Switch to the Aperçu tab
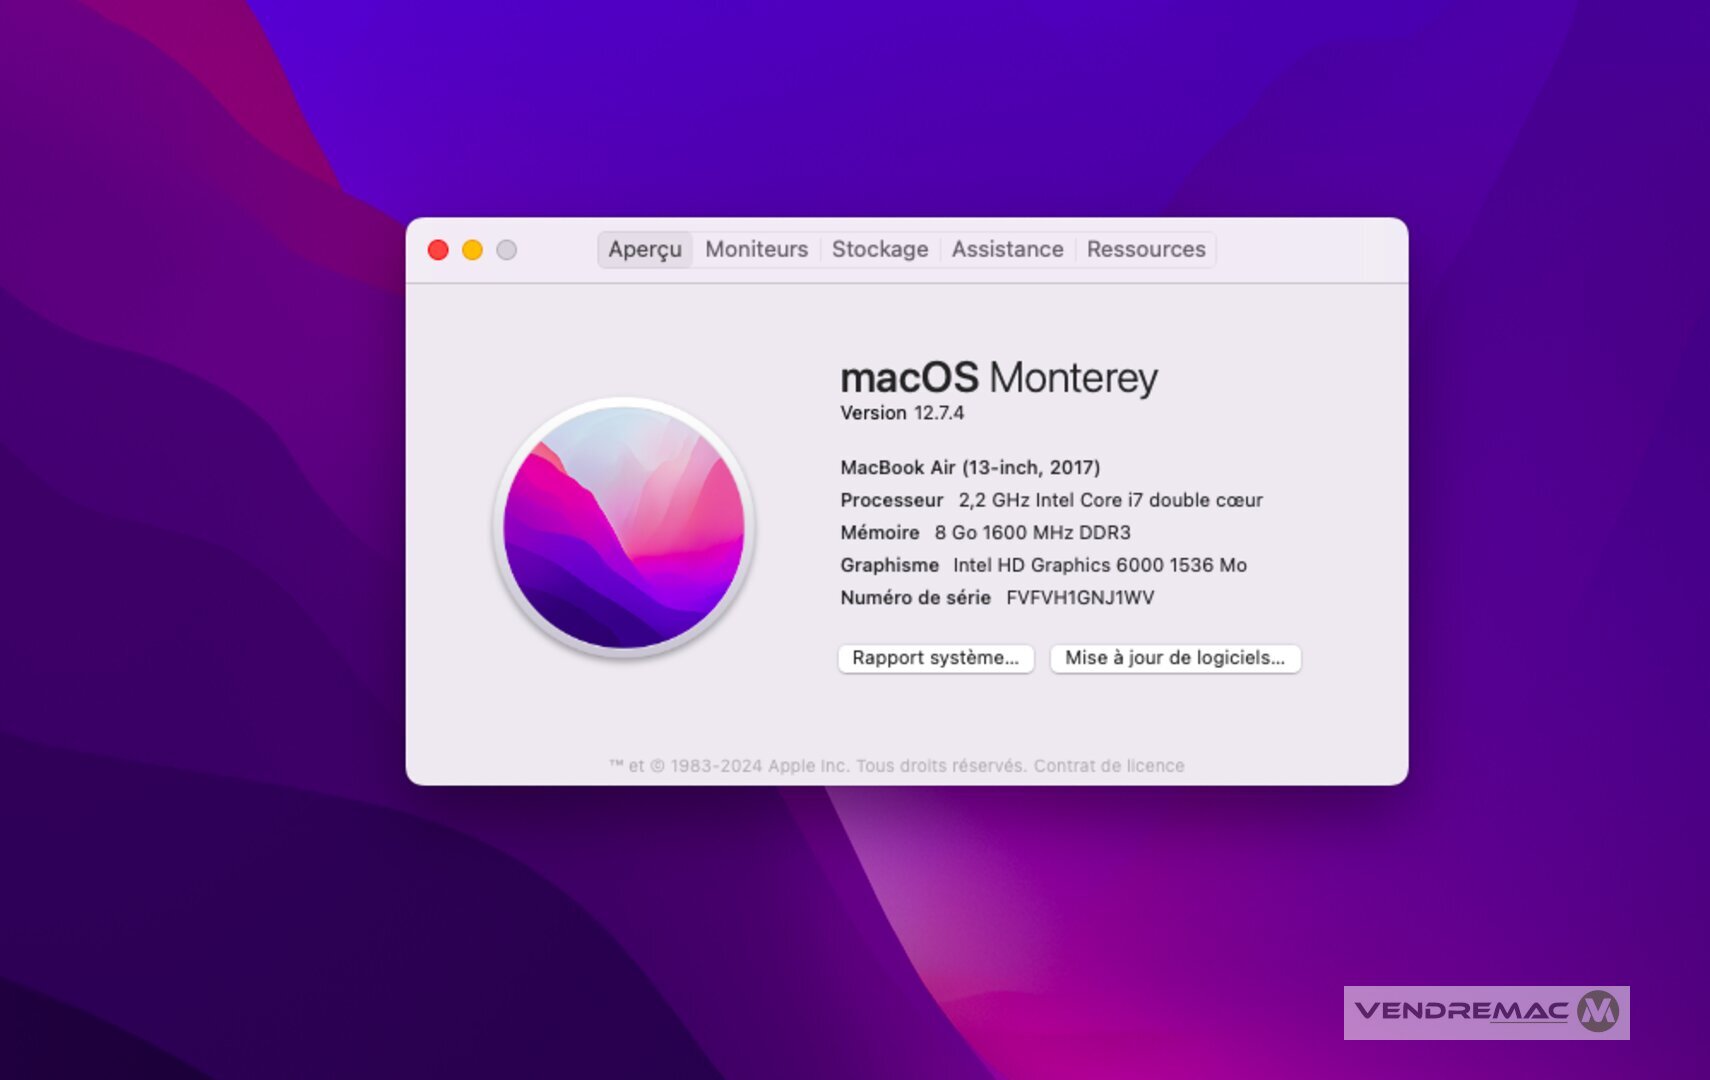The width and height of the screenshot is (1710, 1080). tap(645, 249)
